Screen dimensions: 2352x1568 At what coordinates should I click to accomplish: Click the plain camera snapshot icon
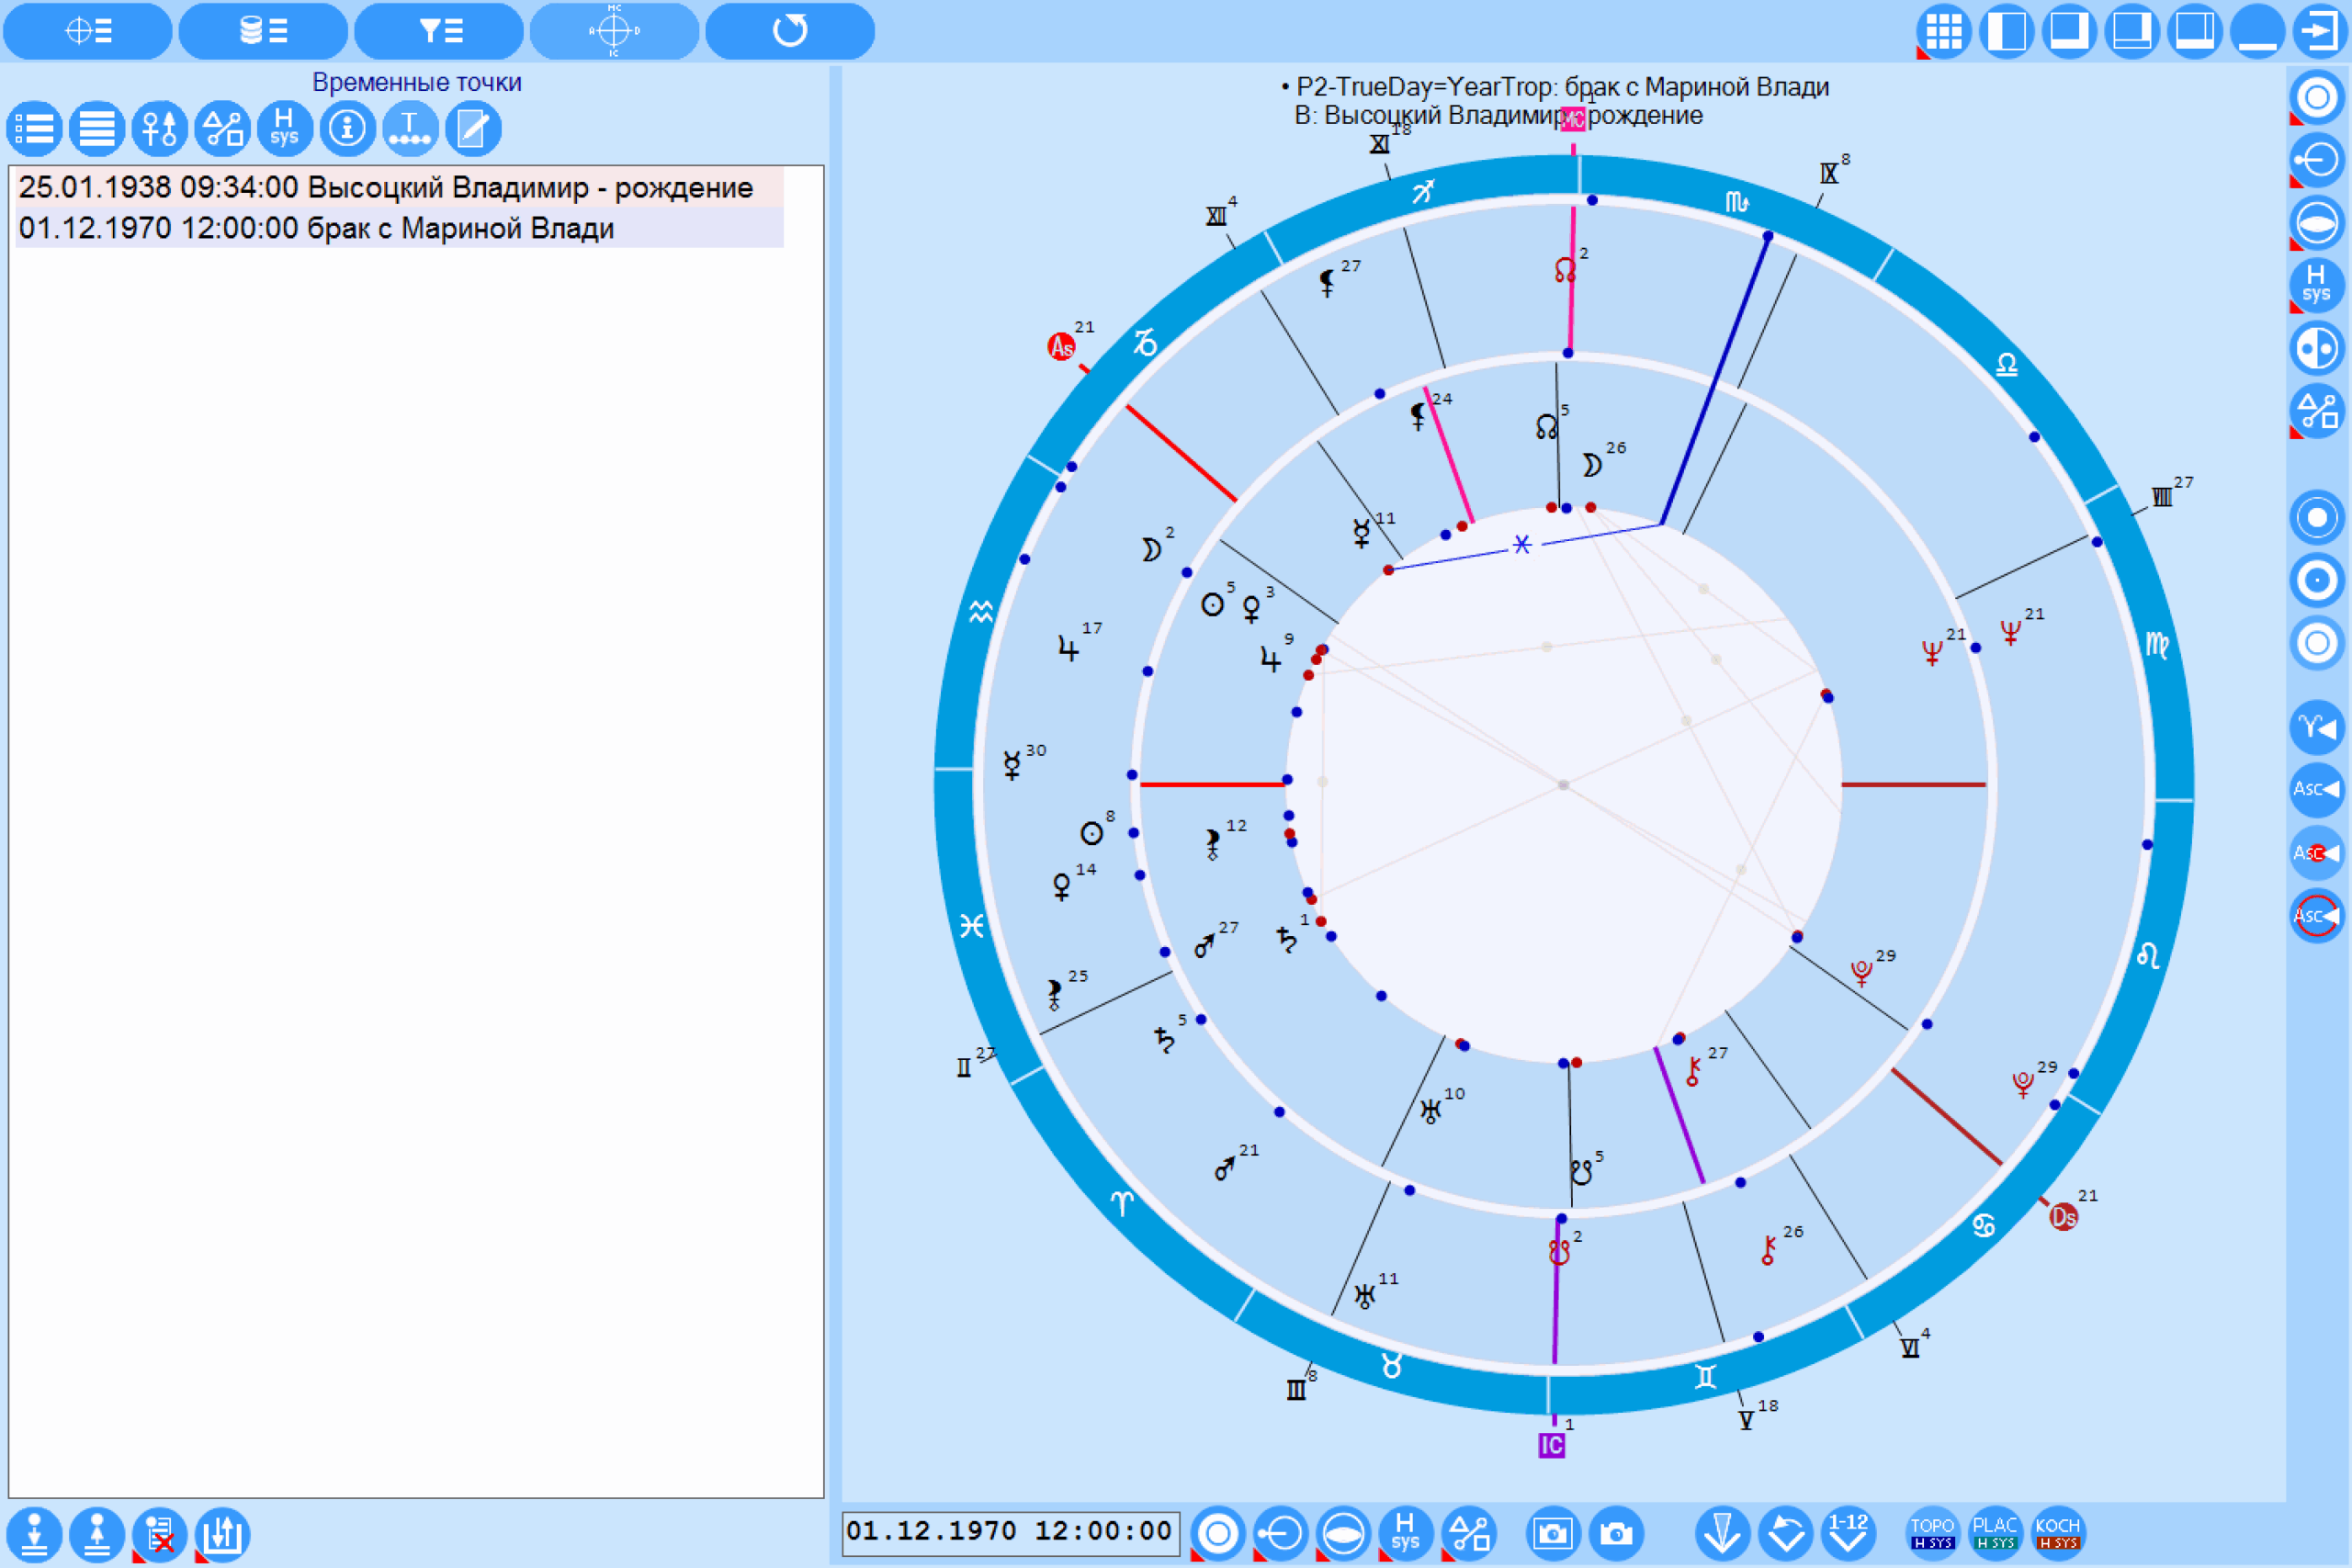point(1616,1533)
